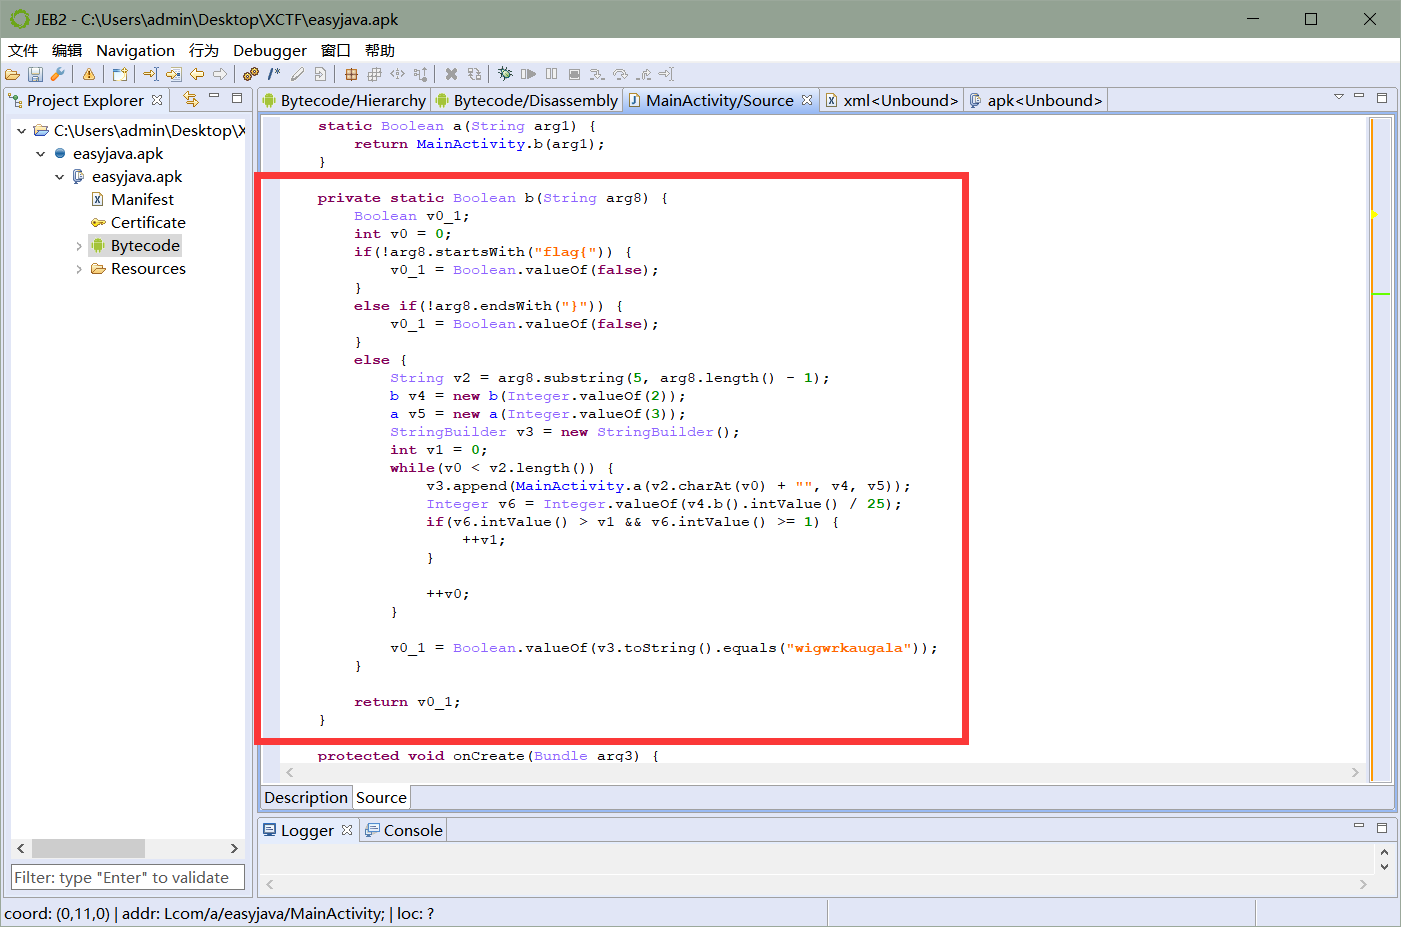Click the decompile gears toolbar icon
The image size is (1401, 927).
tap(250, 74)
